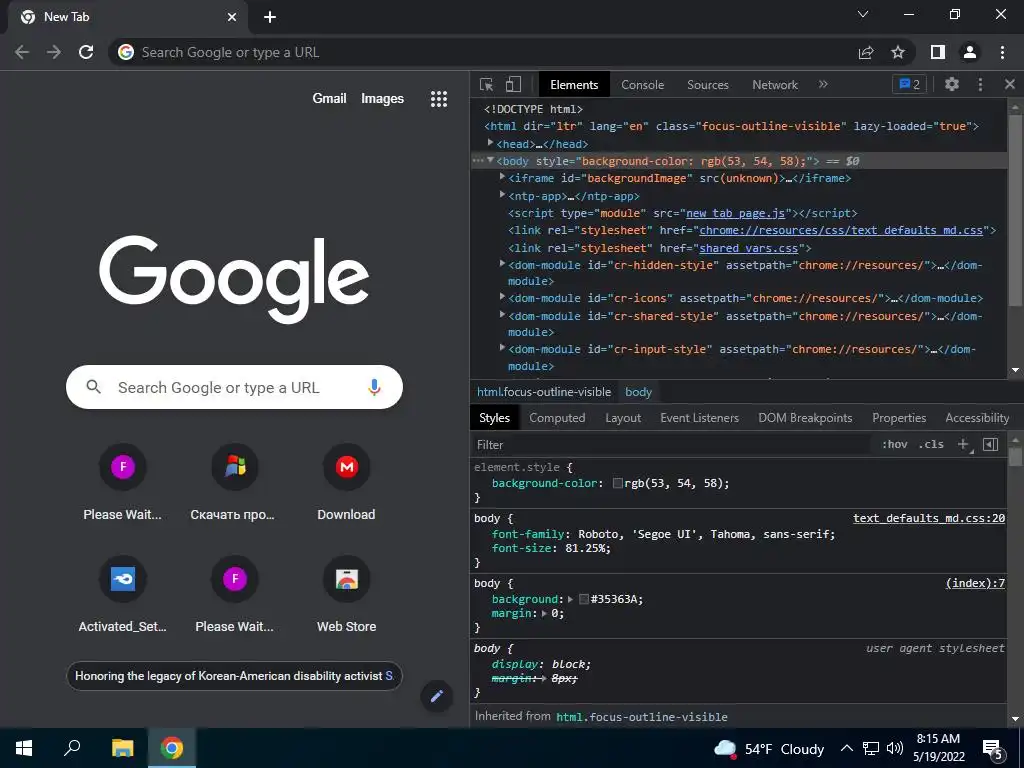Screen dimensions: 1024x768
Task: Toggle the computed styles sidebar icon
Action: click(990, 444)
